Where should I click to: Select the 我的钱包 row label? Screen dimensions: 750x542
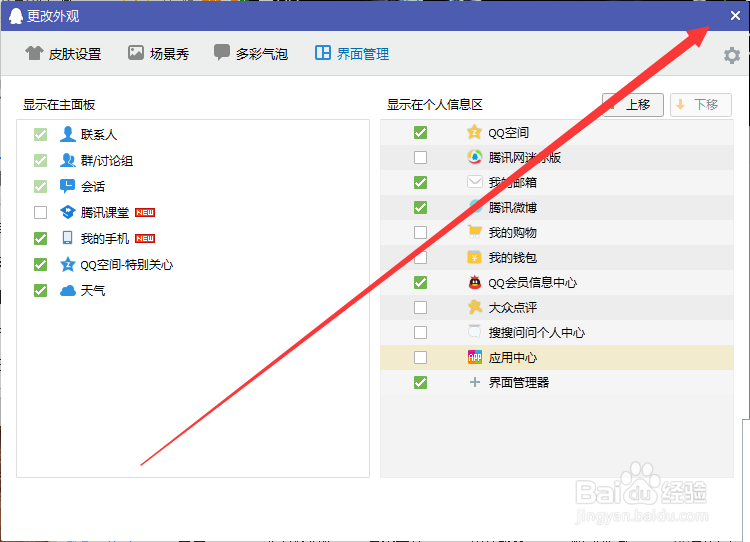[x=512, y=258]
